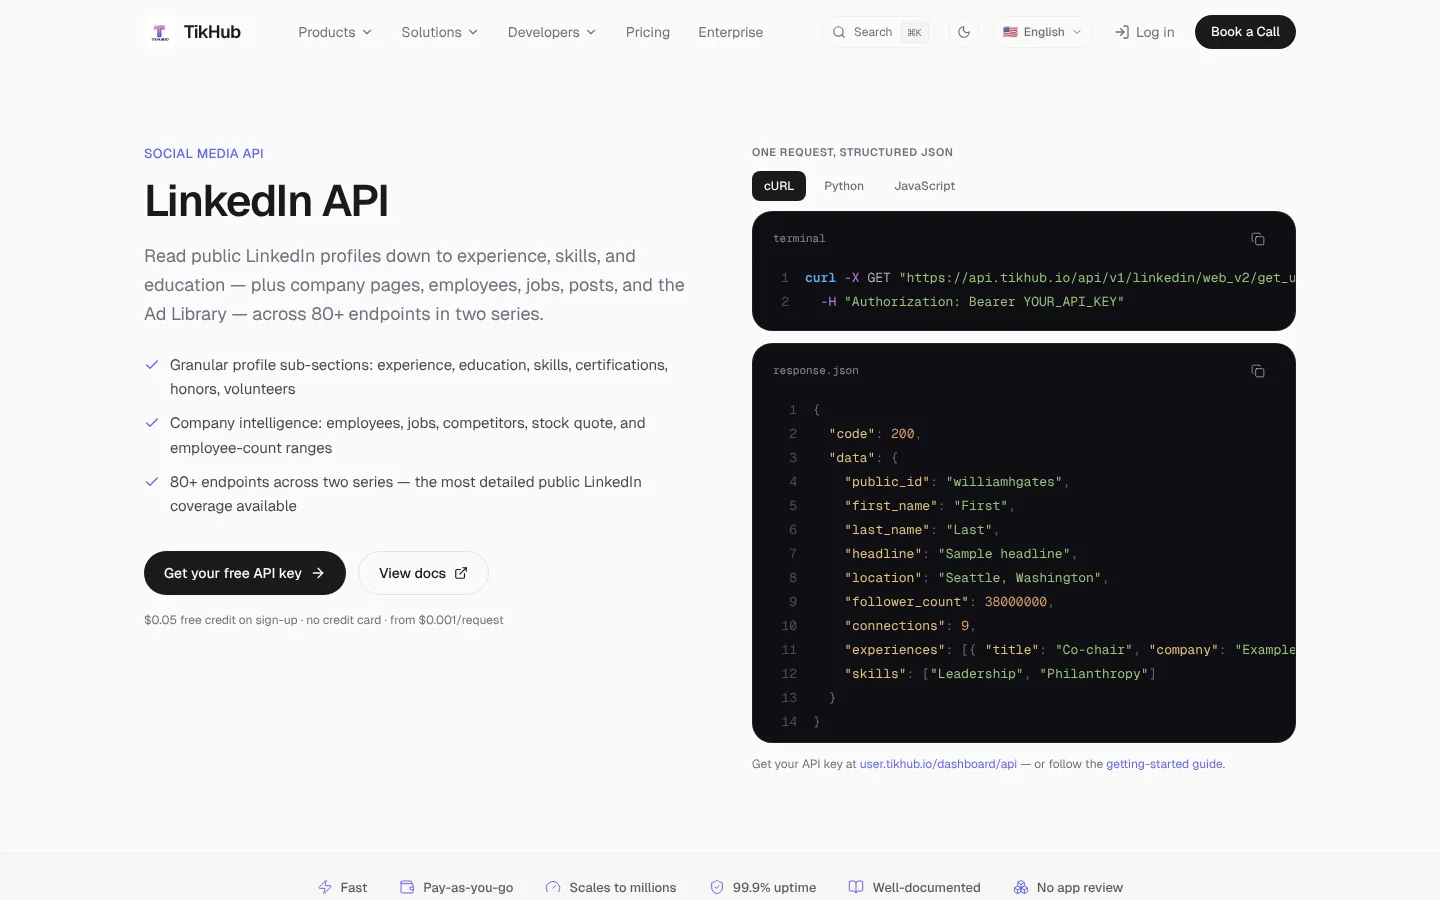Click the No app review icon
Viewport: 1440px width, 900px height.
pyautogui.click(x=1021, y=887)
